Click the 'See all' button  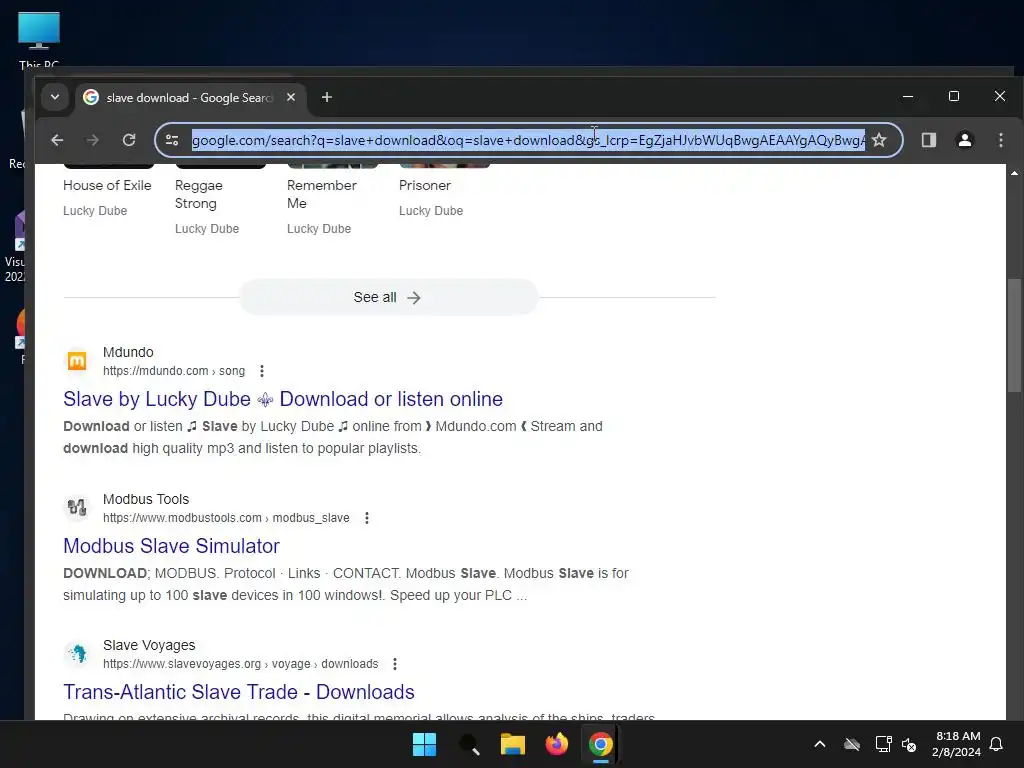[x=389, y=297]
